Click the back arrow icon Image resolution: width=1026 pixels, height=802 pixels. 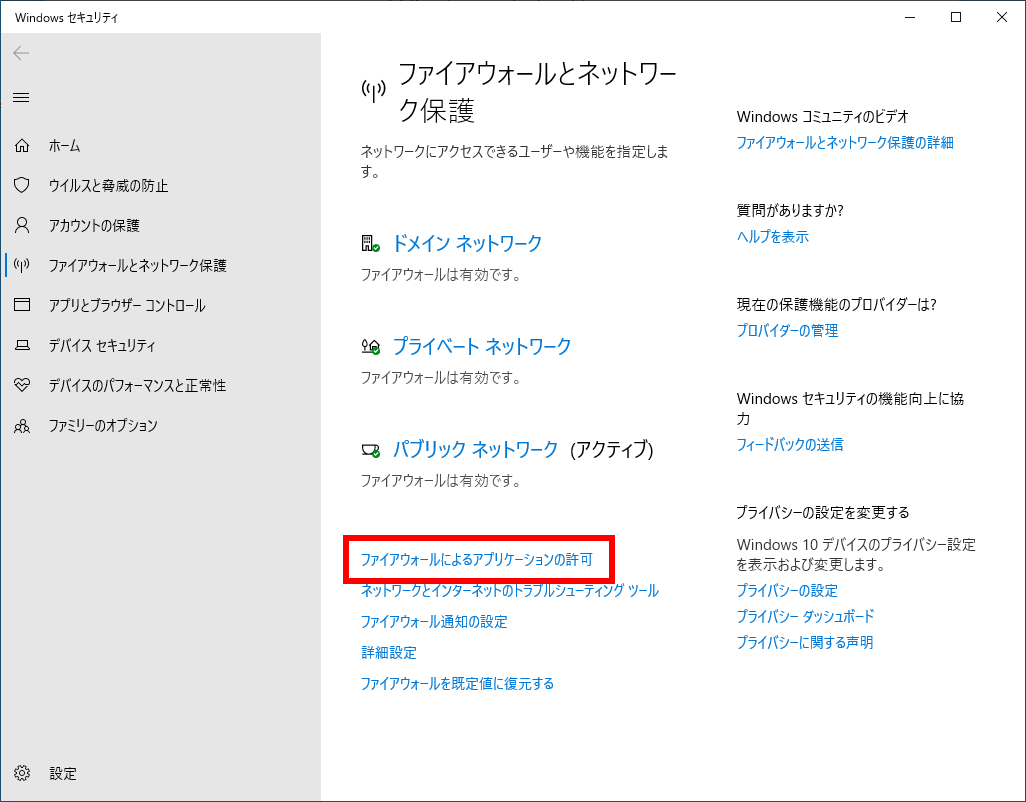click(x=21, y=53)
